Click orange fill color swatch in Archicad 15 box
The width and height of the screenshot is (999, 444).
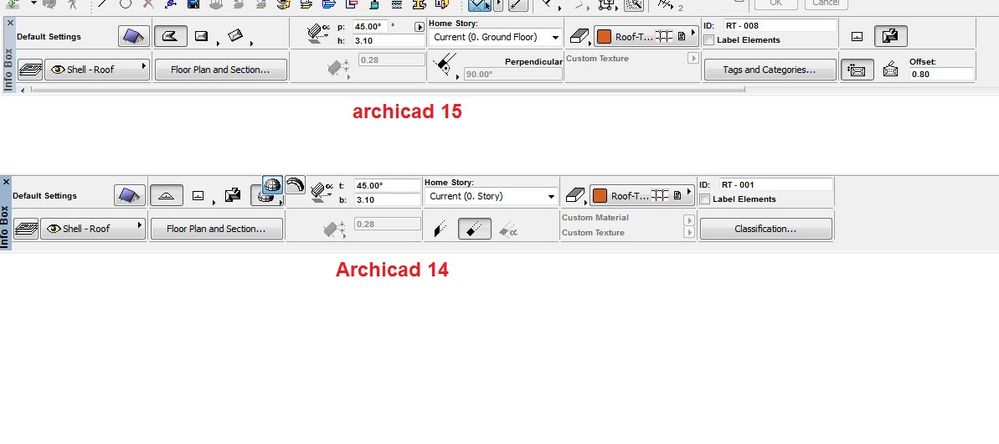[x=604, y=37]
